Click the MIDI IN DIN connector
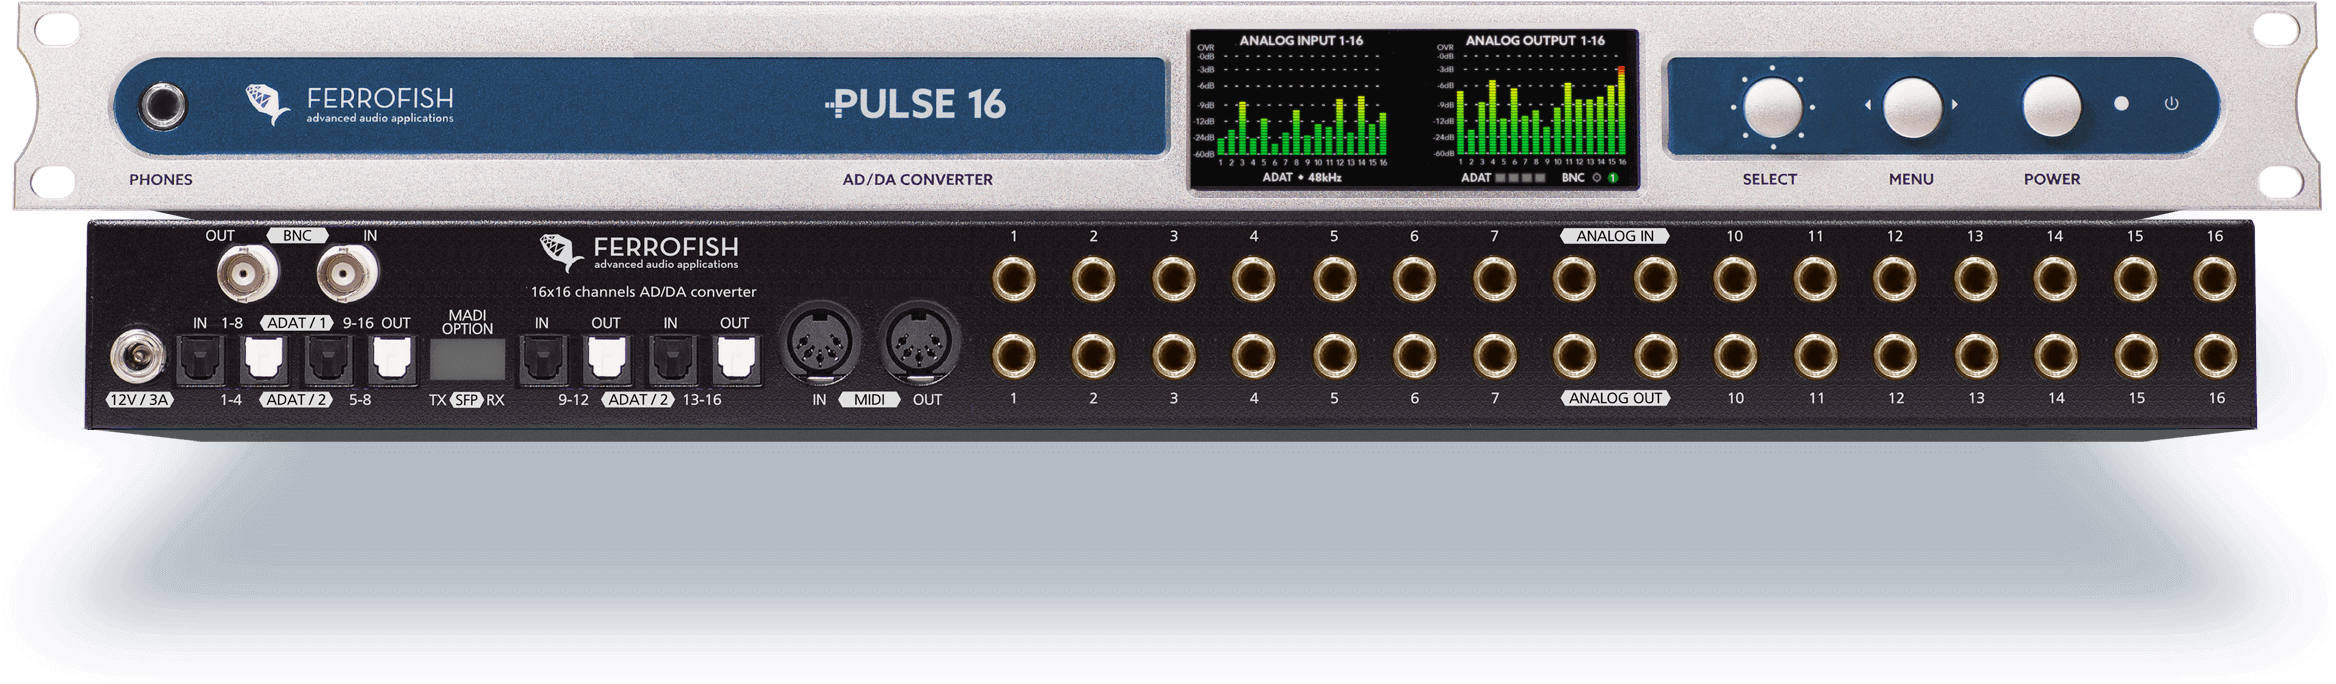Screen dimensions: 2336x684 pos(820,344)
